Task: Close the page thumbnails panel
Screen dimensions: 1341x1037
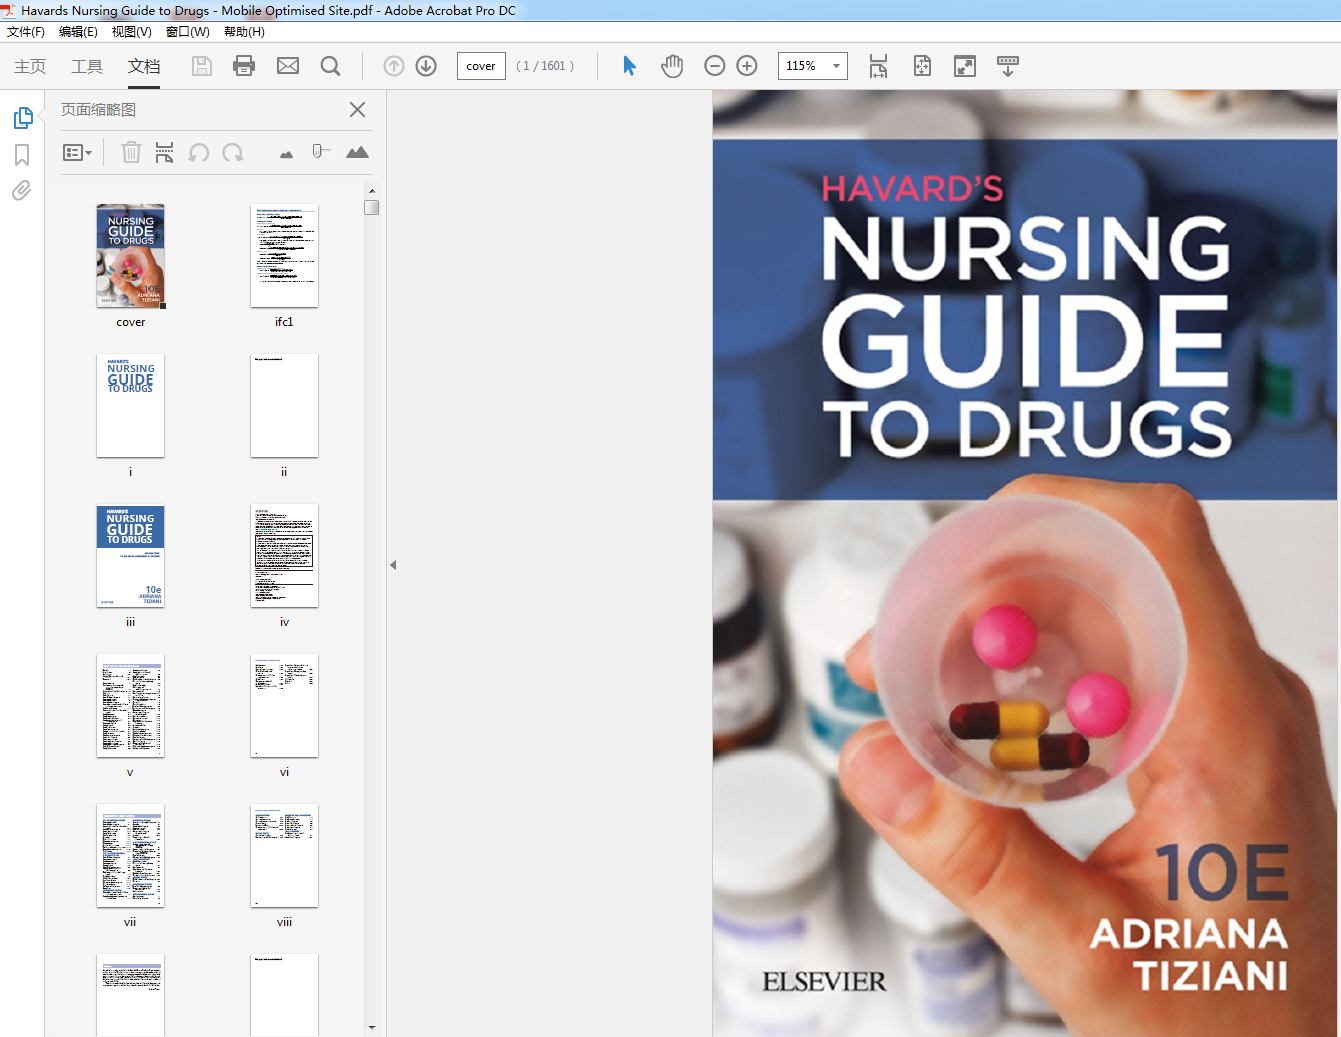Action: click(357, 109)
